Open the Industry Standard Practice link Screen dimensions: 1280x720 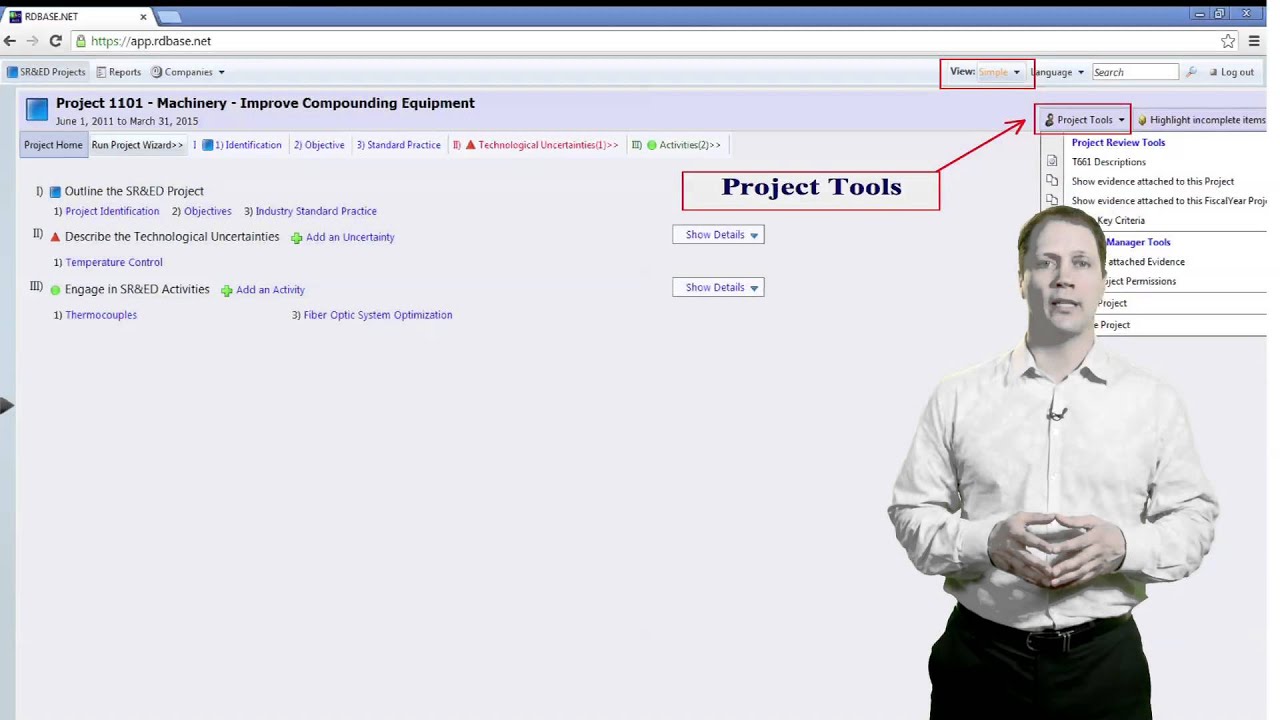point(316,211)
